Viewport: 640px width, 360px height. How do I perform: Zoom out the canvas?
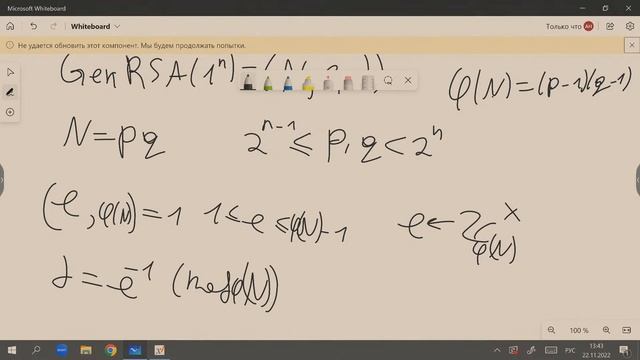(x=551, y=330)
